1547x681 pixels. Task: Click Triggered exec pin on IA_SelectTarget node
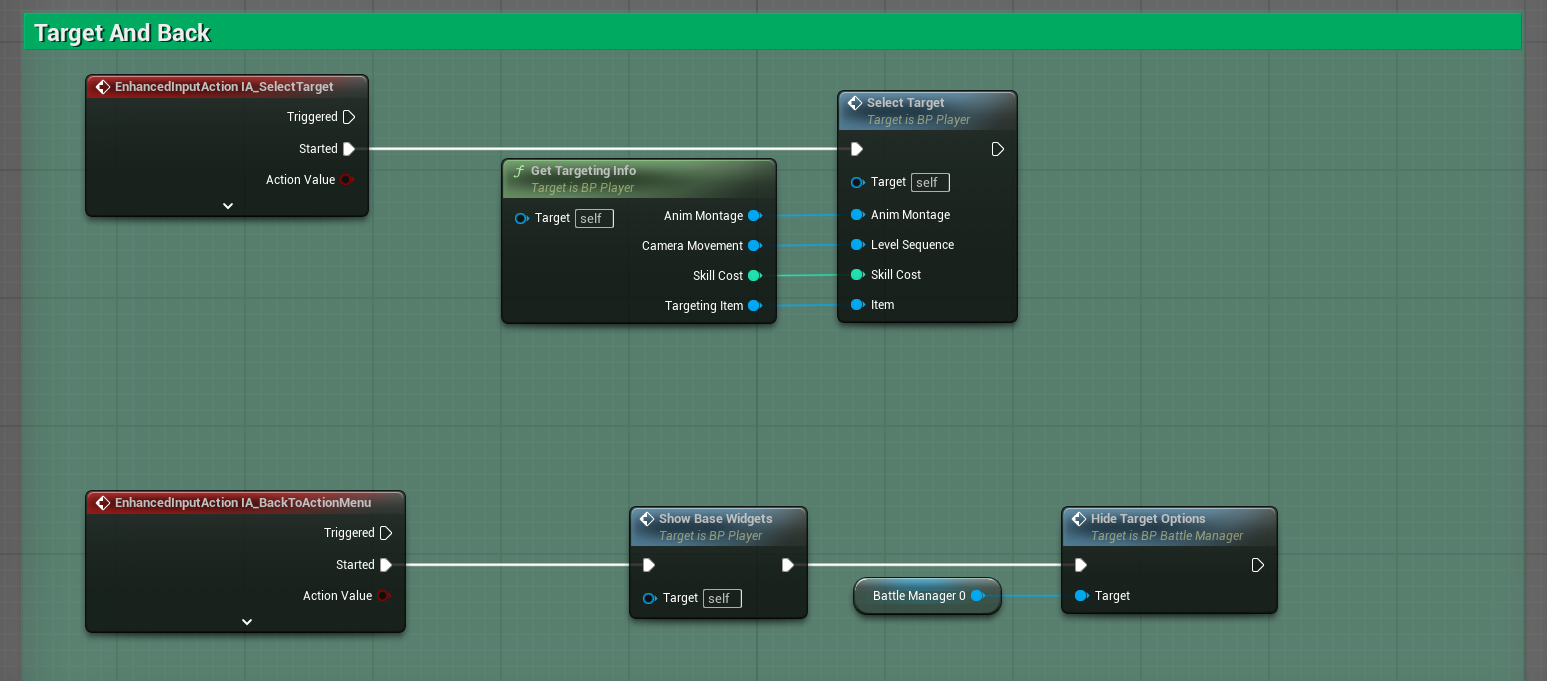tap(349, 117)
